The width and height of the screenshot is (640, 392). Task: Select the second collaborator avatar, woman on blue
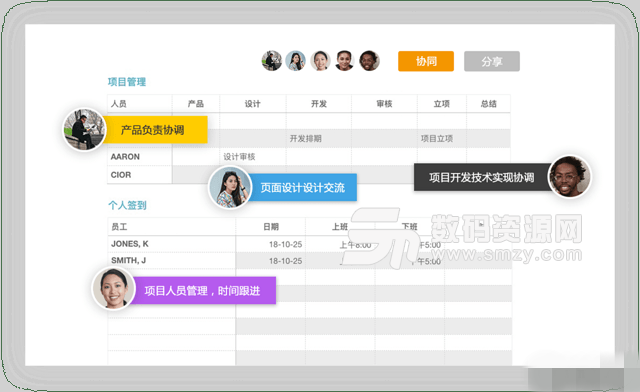pos(296,61)
